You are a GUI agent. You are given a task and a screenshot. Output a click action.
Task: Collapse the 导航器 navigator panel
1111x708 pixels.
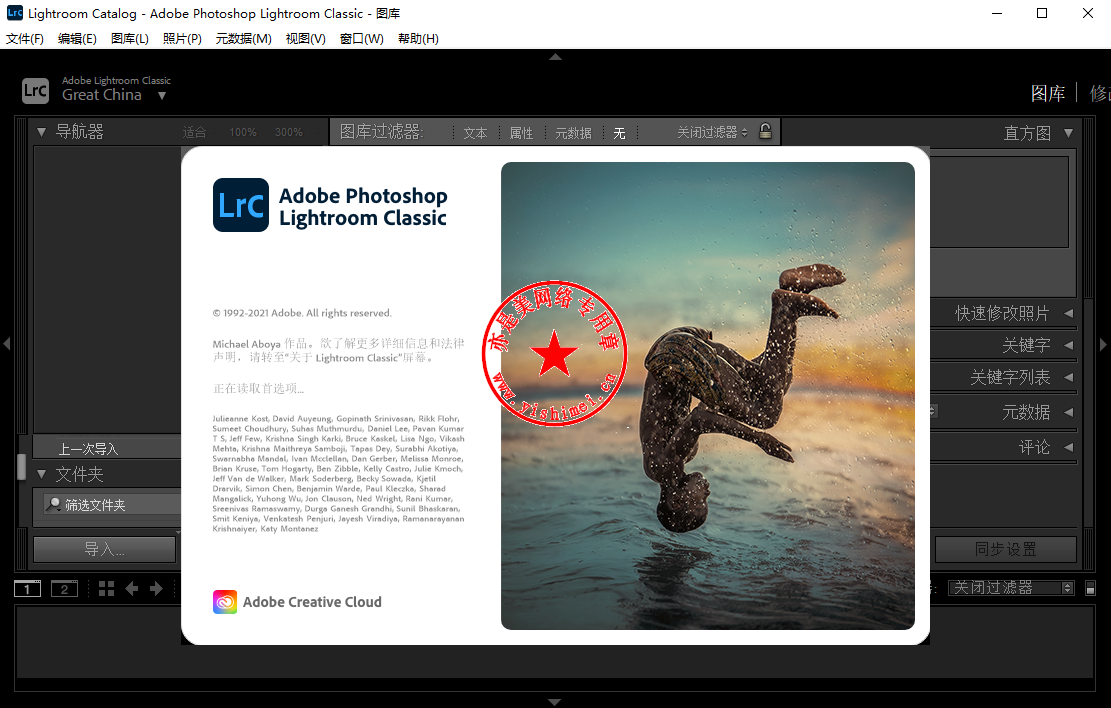(41, 132)
